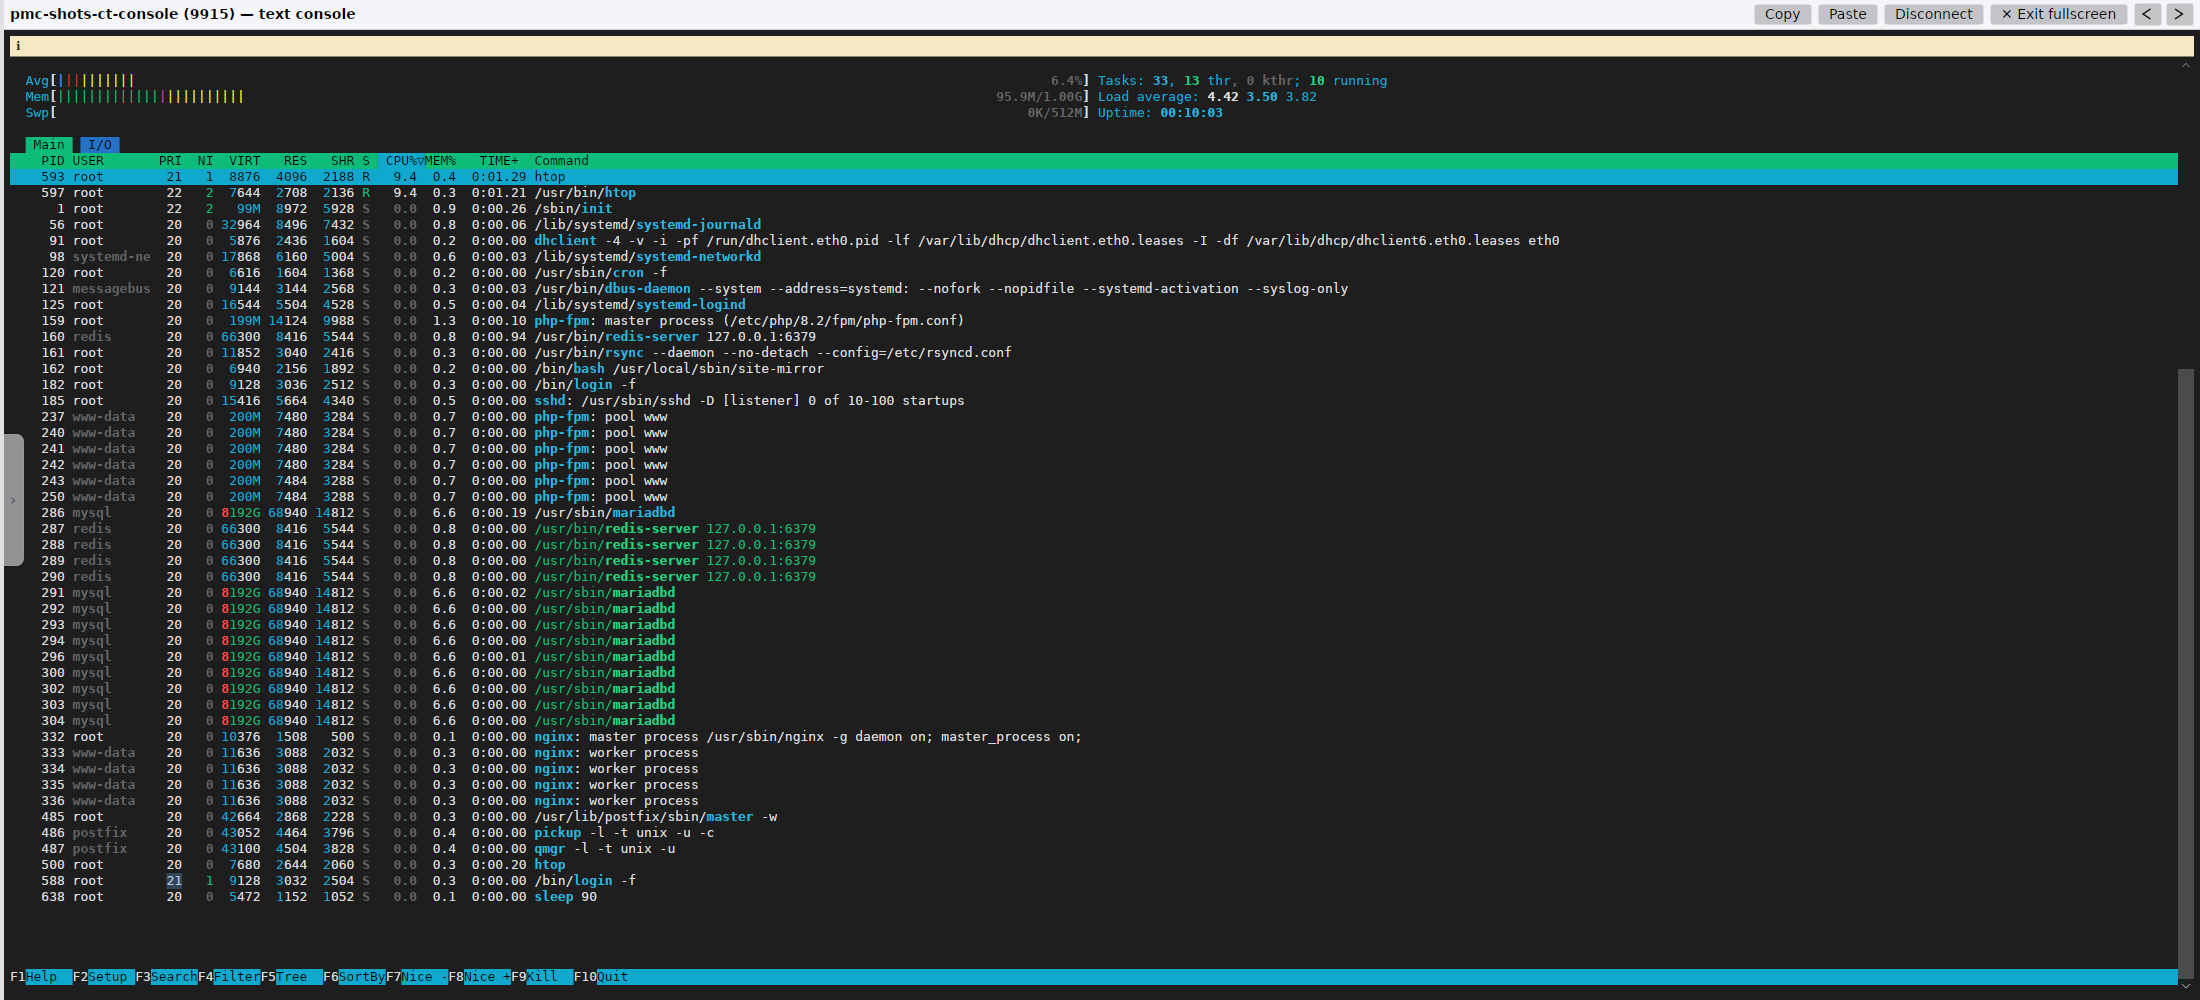This screenshot has height=1000, width=2200.
Task: Select process 1 /sbin/init
Action: click(1094, 209)
